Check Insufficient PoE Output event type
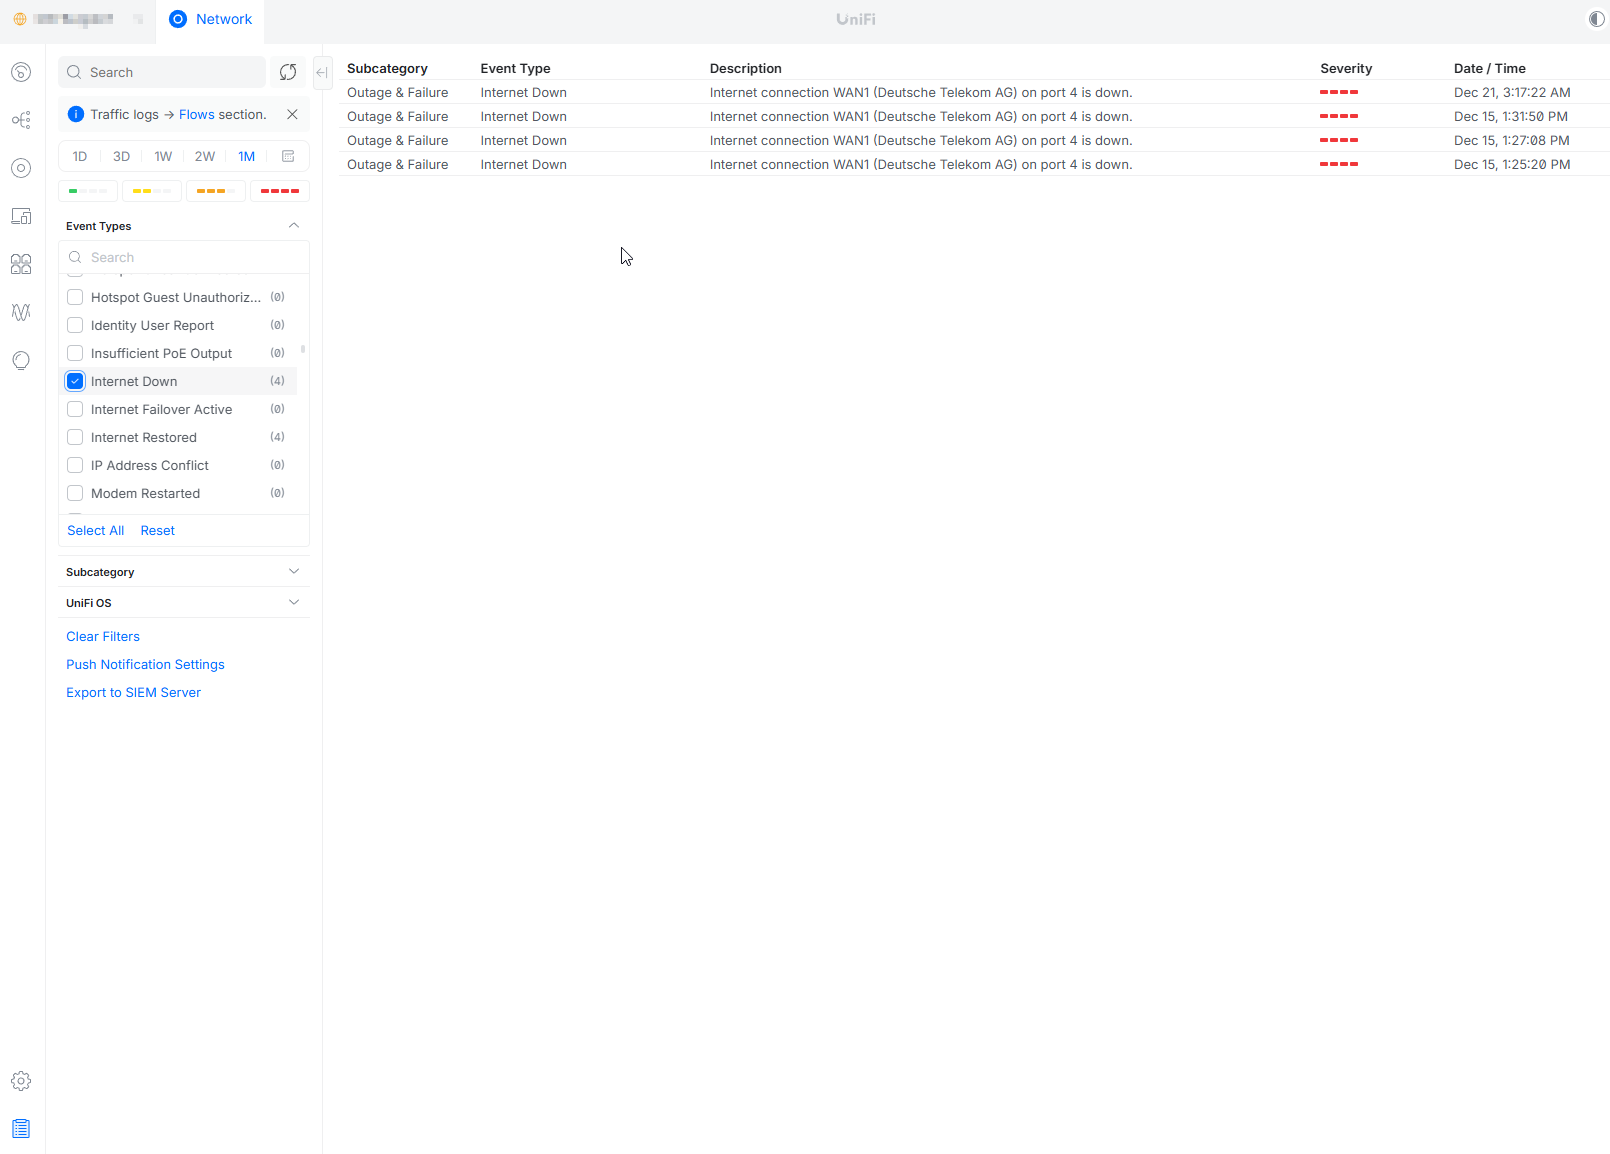 (x=75, y=353)
